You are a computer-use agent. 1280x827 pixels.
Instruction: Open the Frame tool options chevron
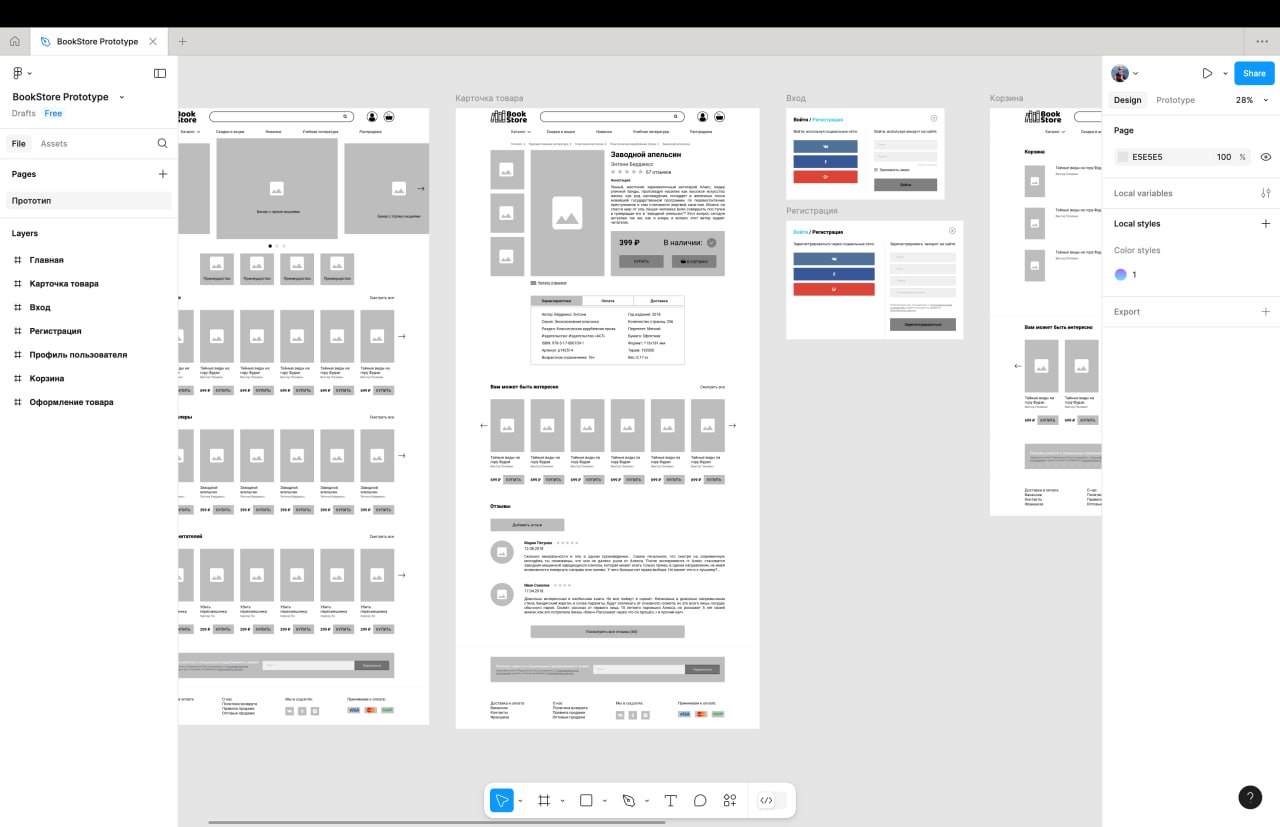pyautogui.click(x=562, y=800)
